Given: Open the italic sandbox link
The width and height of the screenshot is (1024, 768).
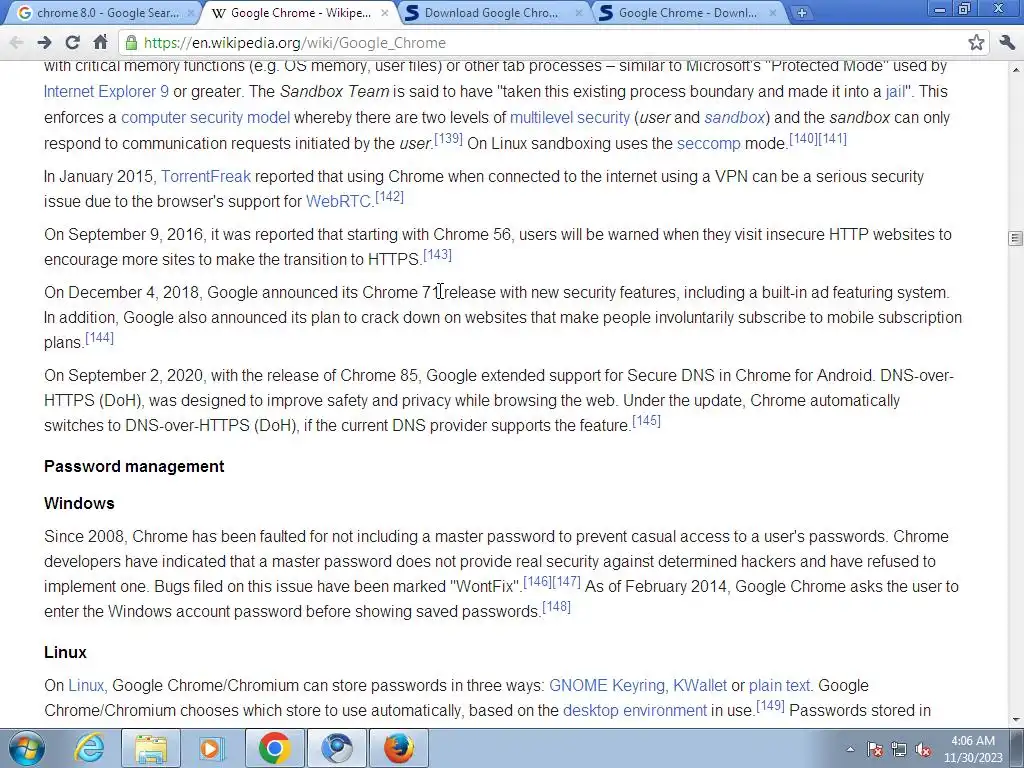Looking at the screenshot, I should pyautogui.click(x=734, y=118).
